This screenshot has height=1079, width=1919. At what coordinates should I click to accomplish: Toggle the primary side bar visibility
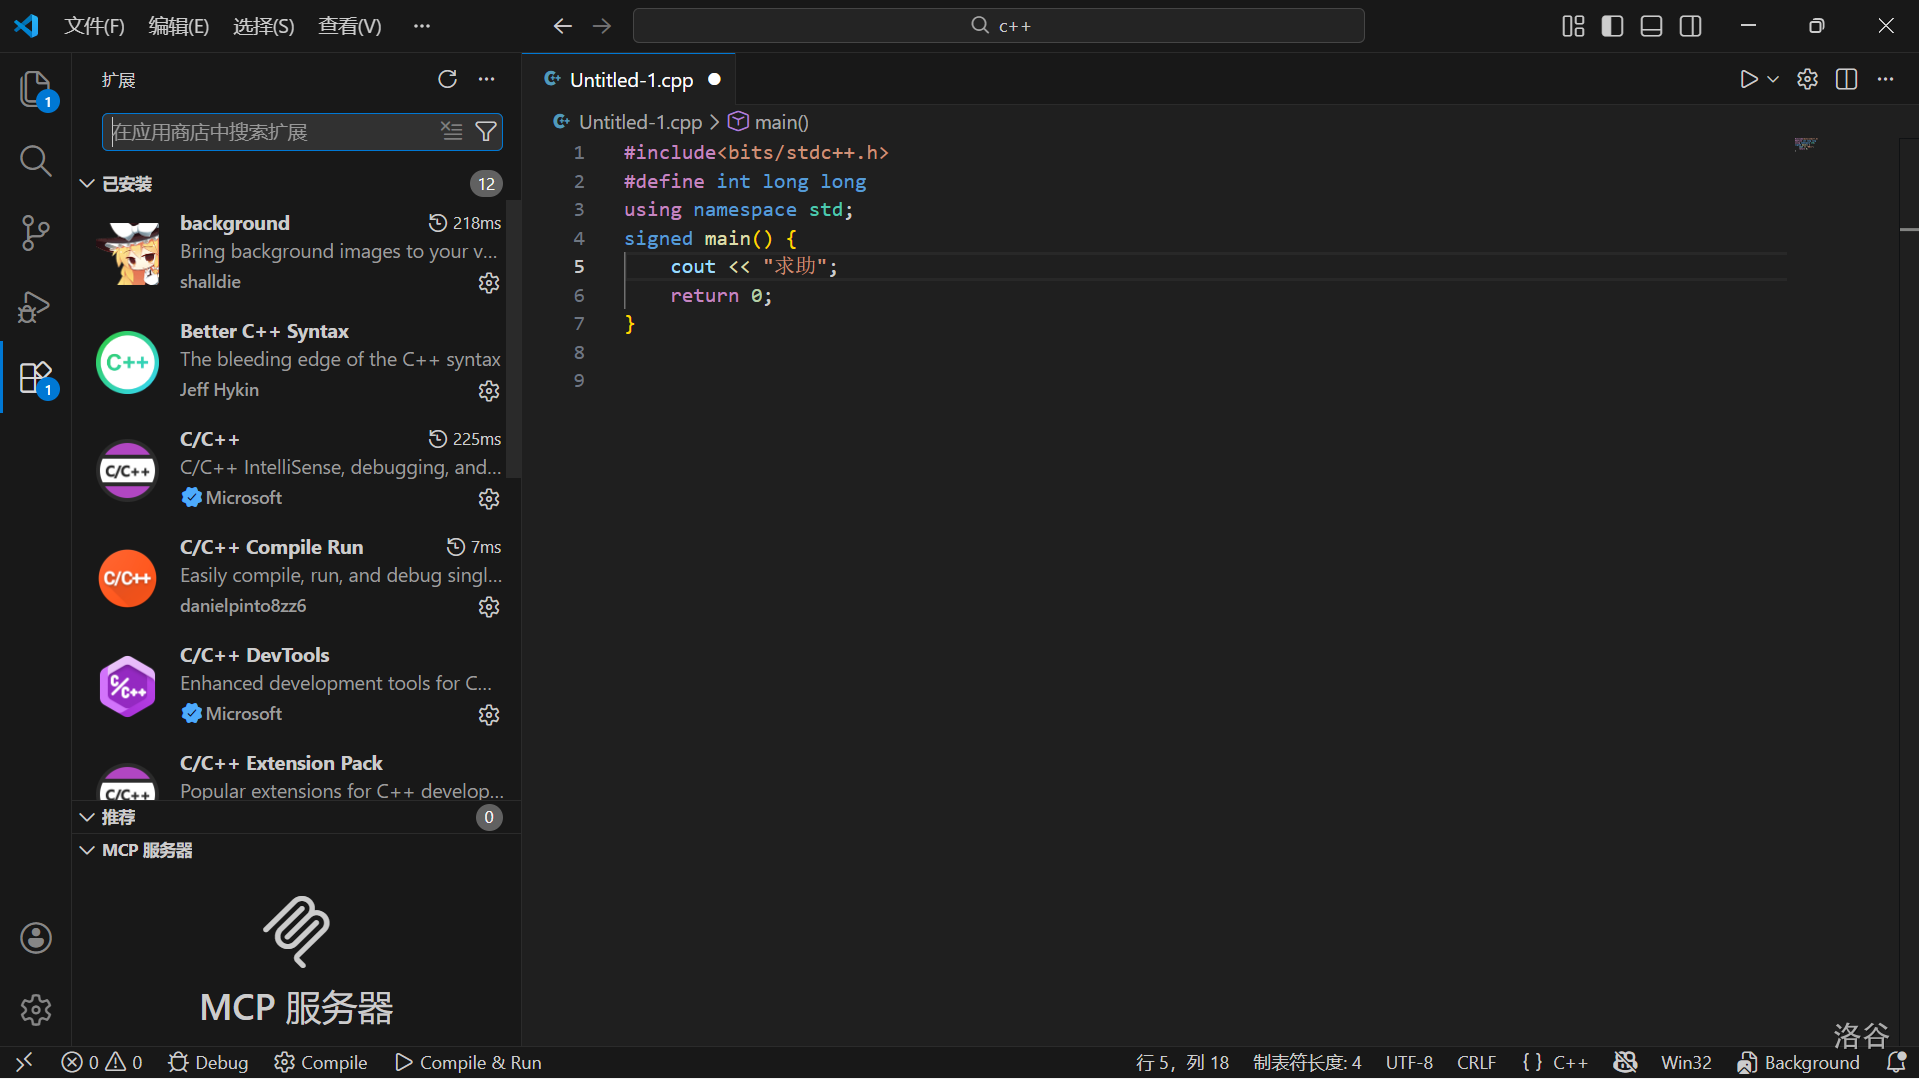[x=1612, y=26]
